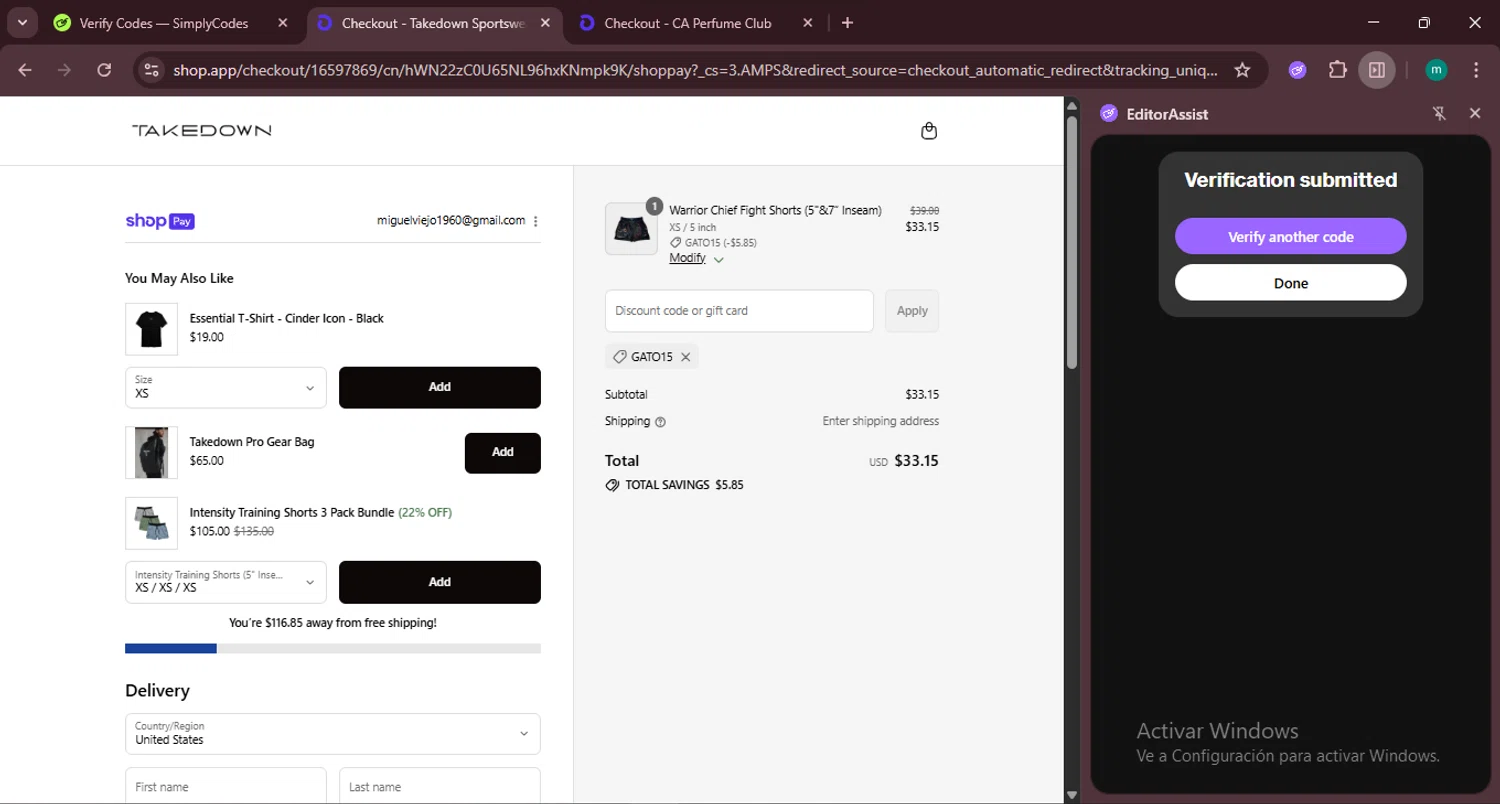
Task: Close the CA Perfume Club tab
Action: point(808,23)
